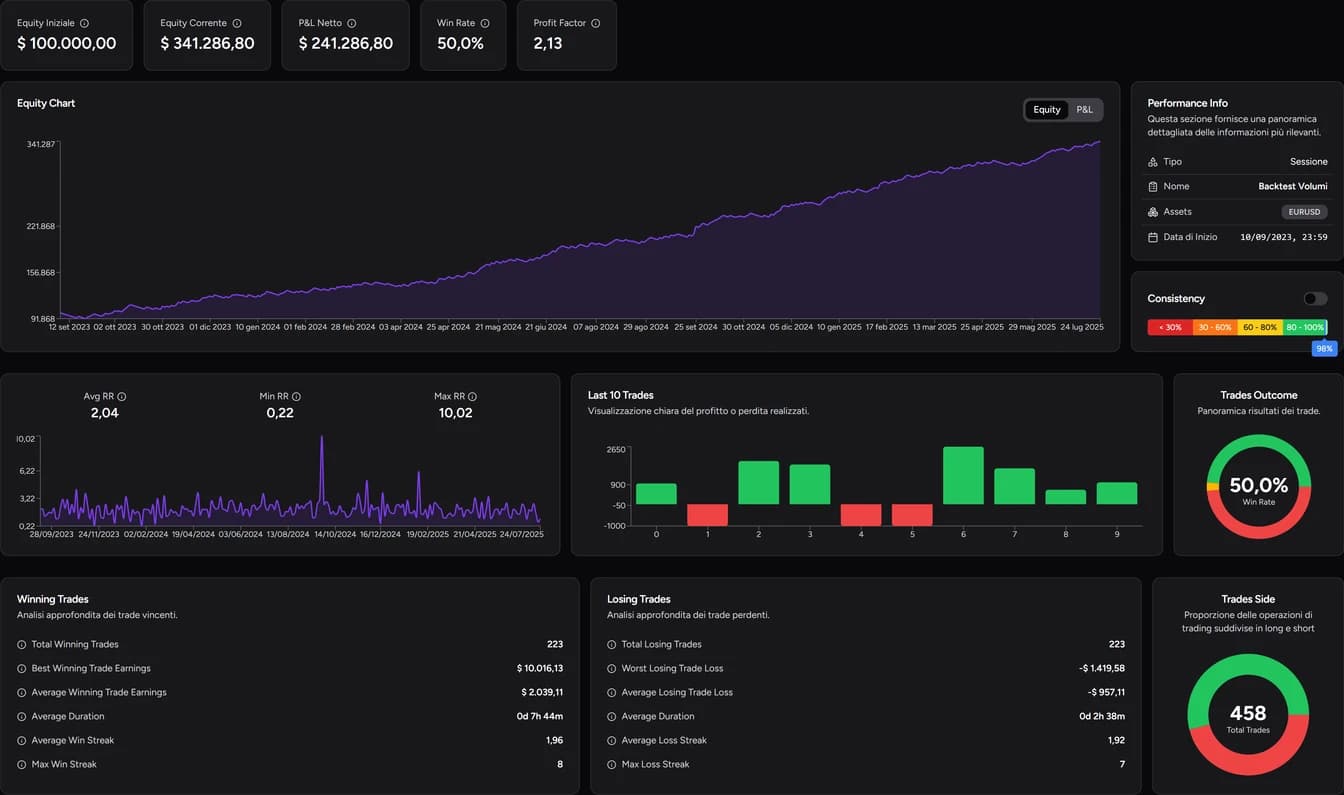Click the Assets row icon in Performance Info
This screenshot has height=795, width=1344.
(1153, 212)
